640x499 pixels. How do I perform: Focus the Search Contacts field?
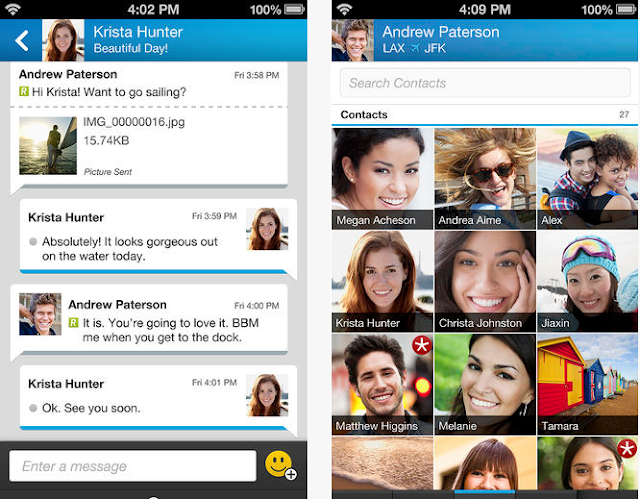coord(485,83)
